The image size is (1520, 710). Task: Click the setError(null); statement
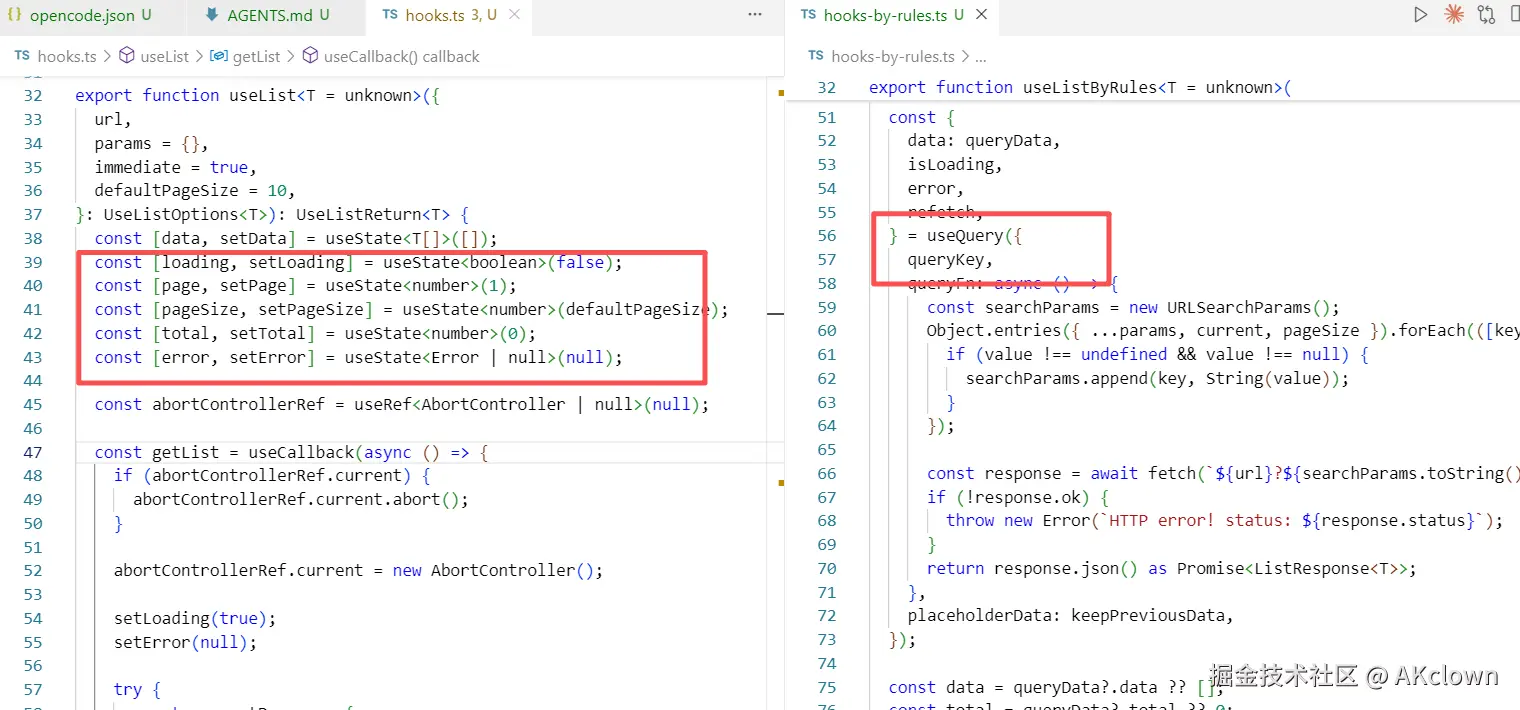click(185, 642)
